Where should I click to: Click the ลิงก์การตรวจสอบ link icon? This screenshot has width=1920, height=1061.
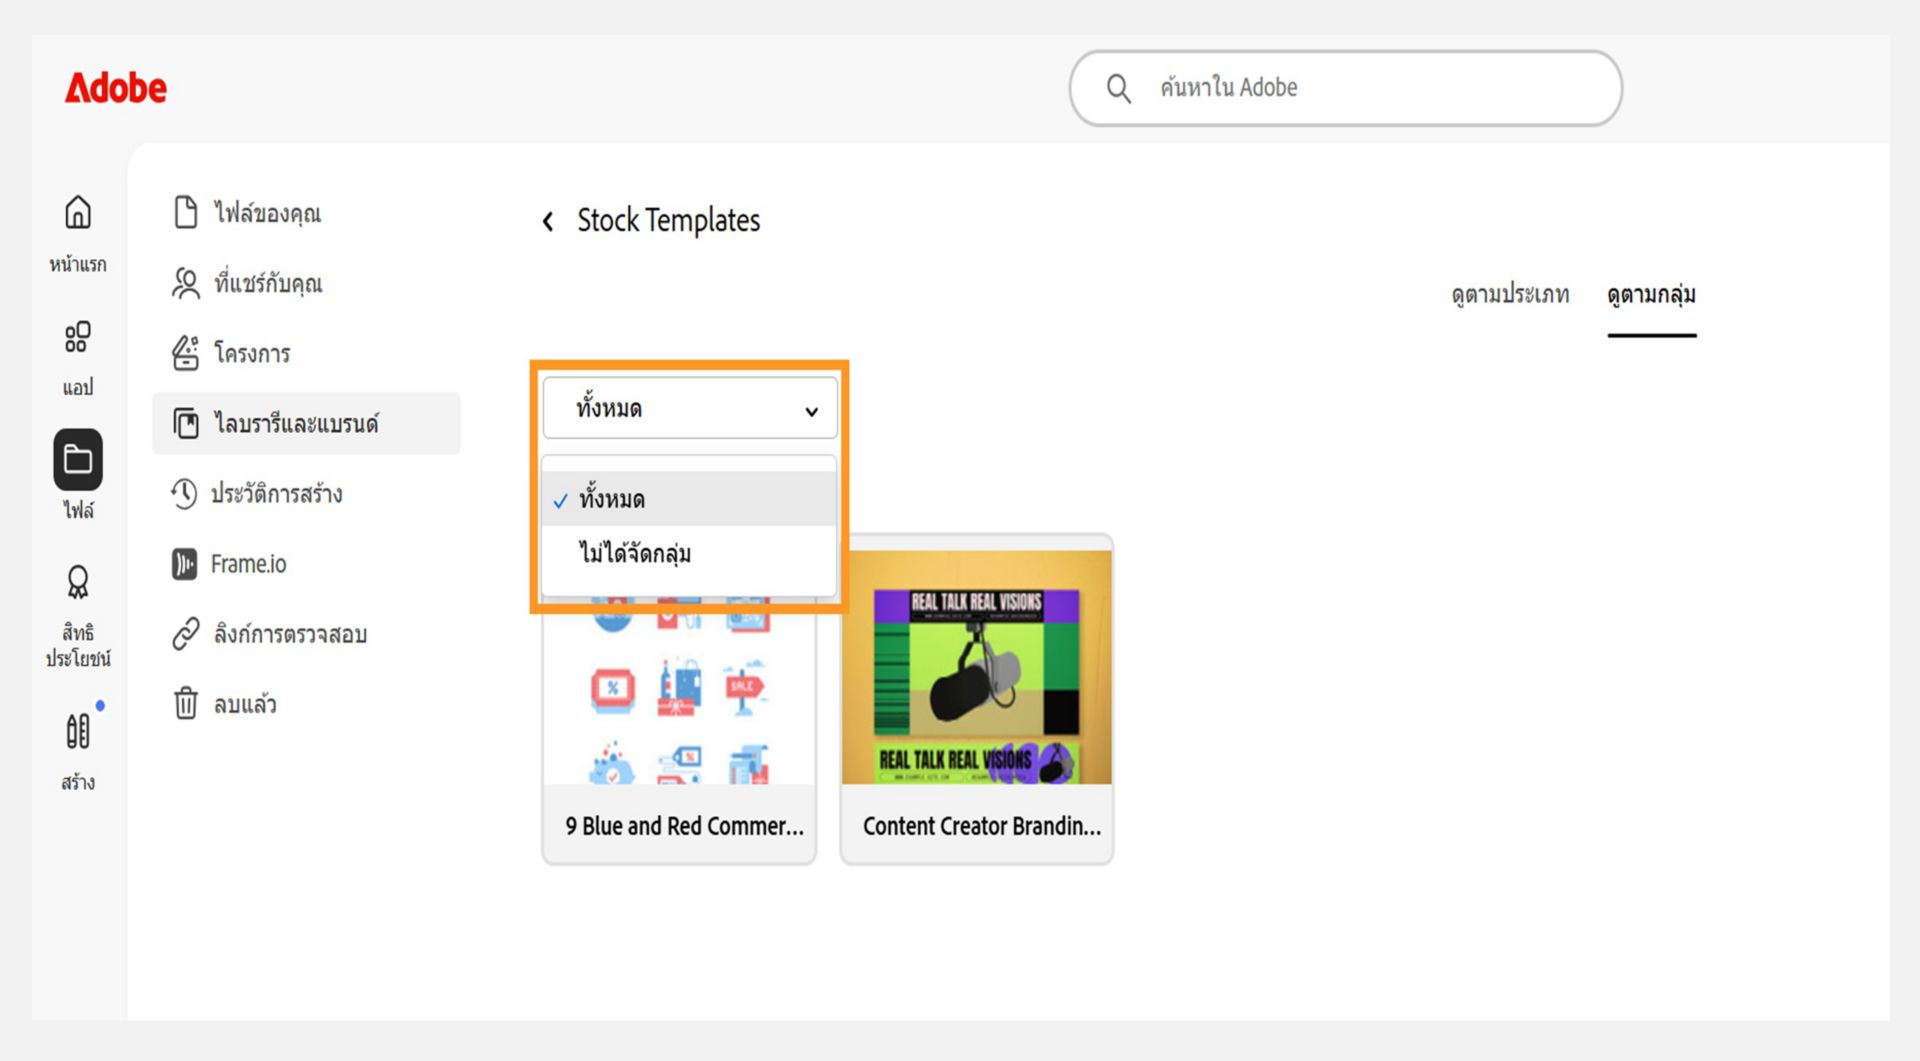pyautogui.click(x=186, y=634)
